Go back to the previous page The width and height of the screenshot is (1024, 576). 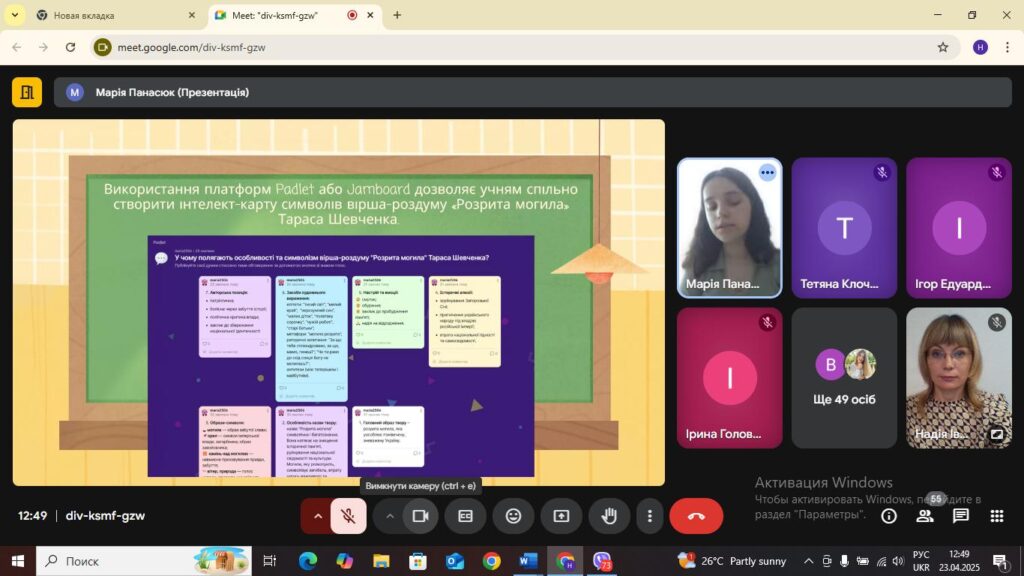(x=17, y=47)
